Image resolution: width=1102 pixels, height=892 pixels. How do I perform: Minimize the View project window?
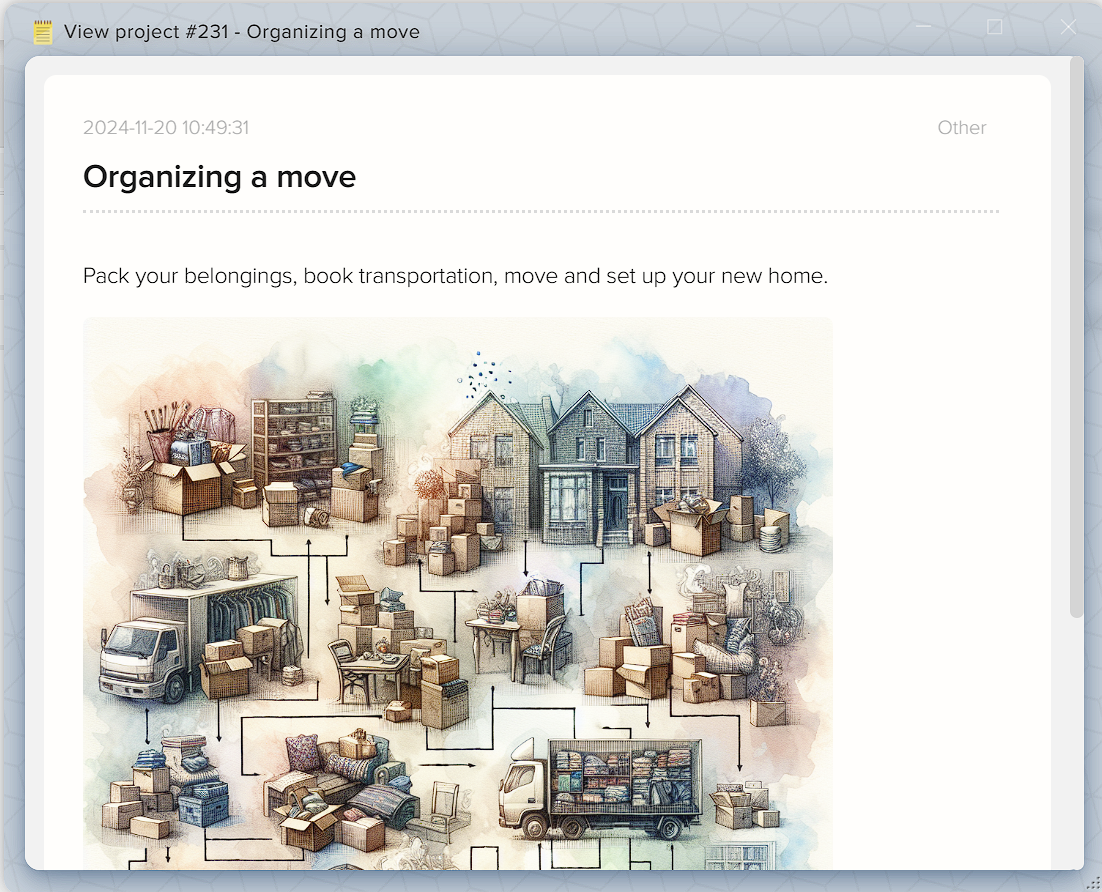point(923,27)
